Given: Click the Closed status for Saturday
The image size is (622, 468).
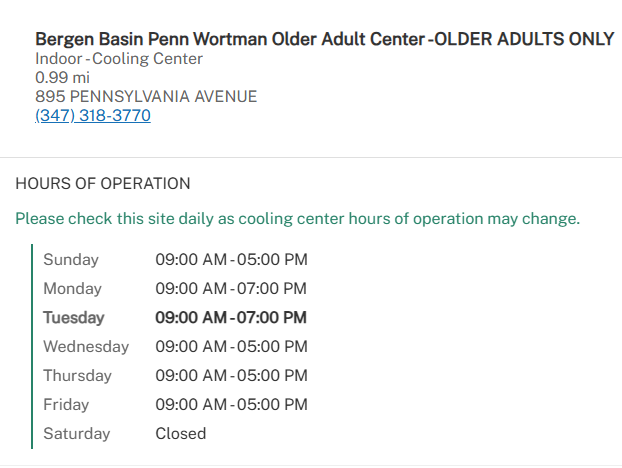Looking at the screenshot, I should pyautogui.click(x=180, y=434).
